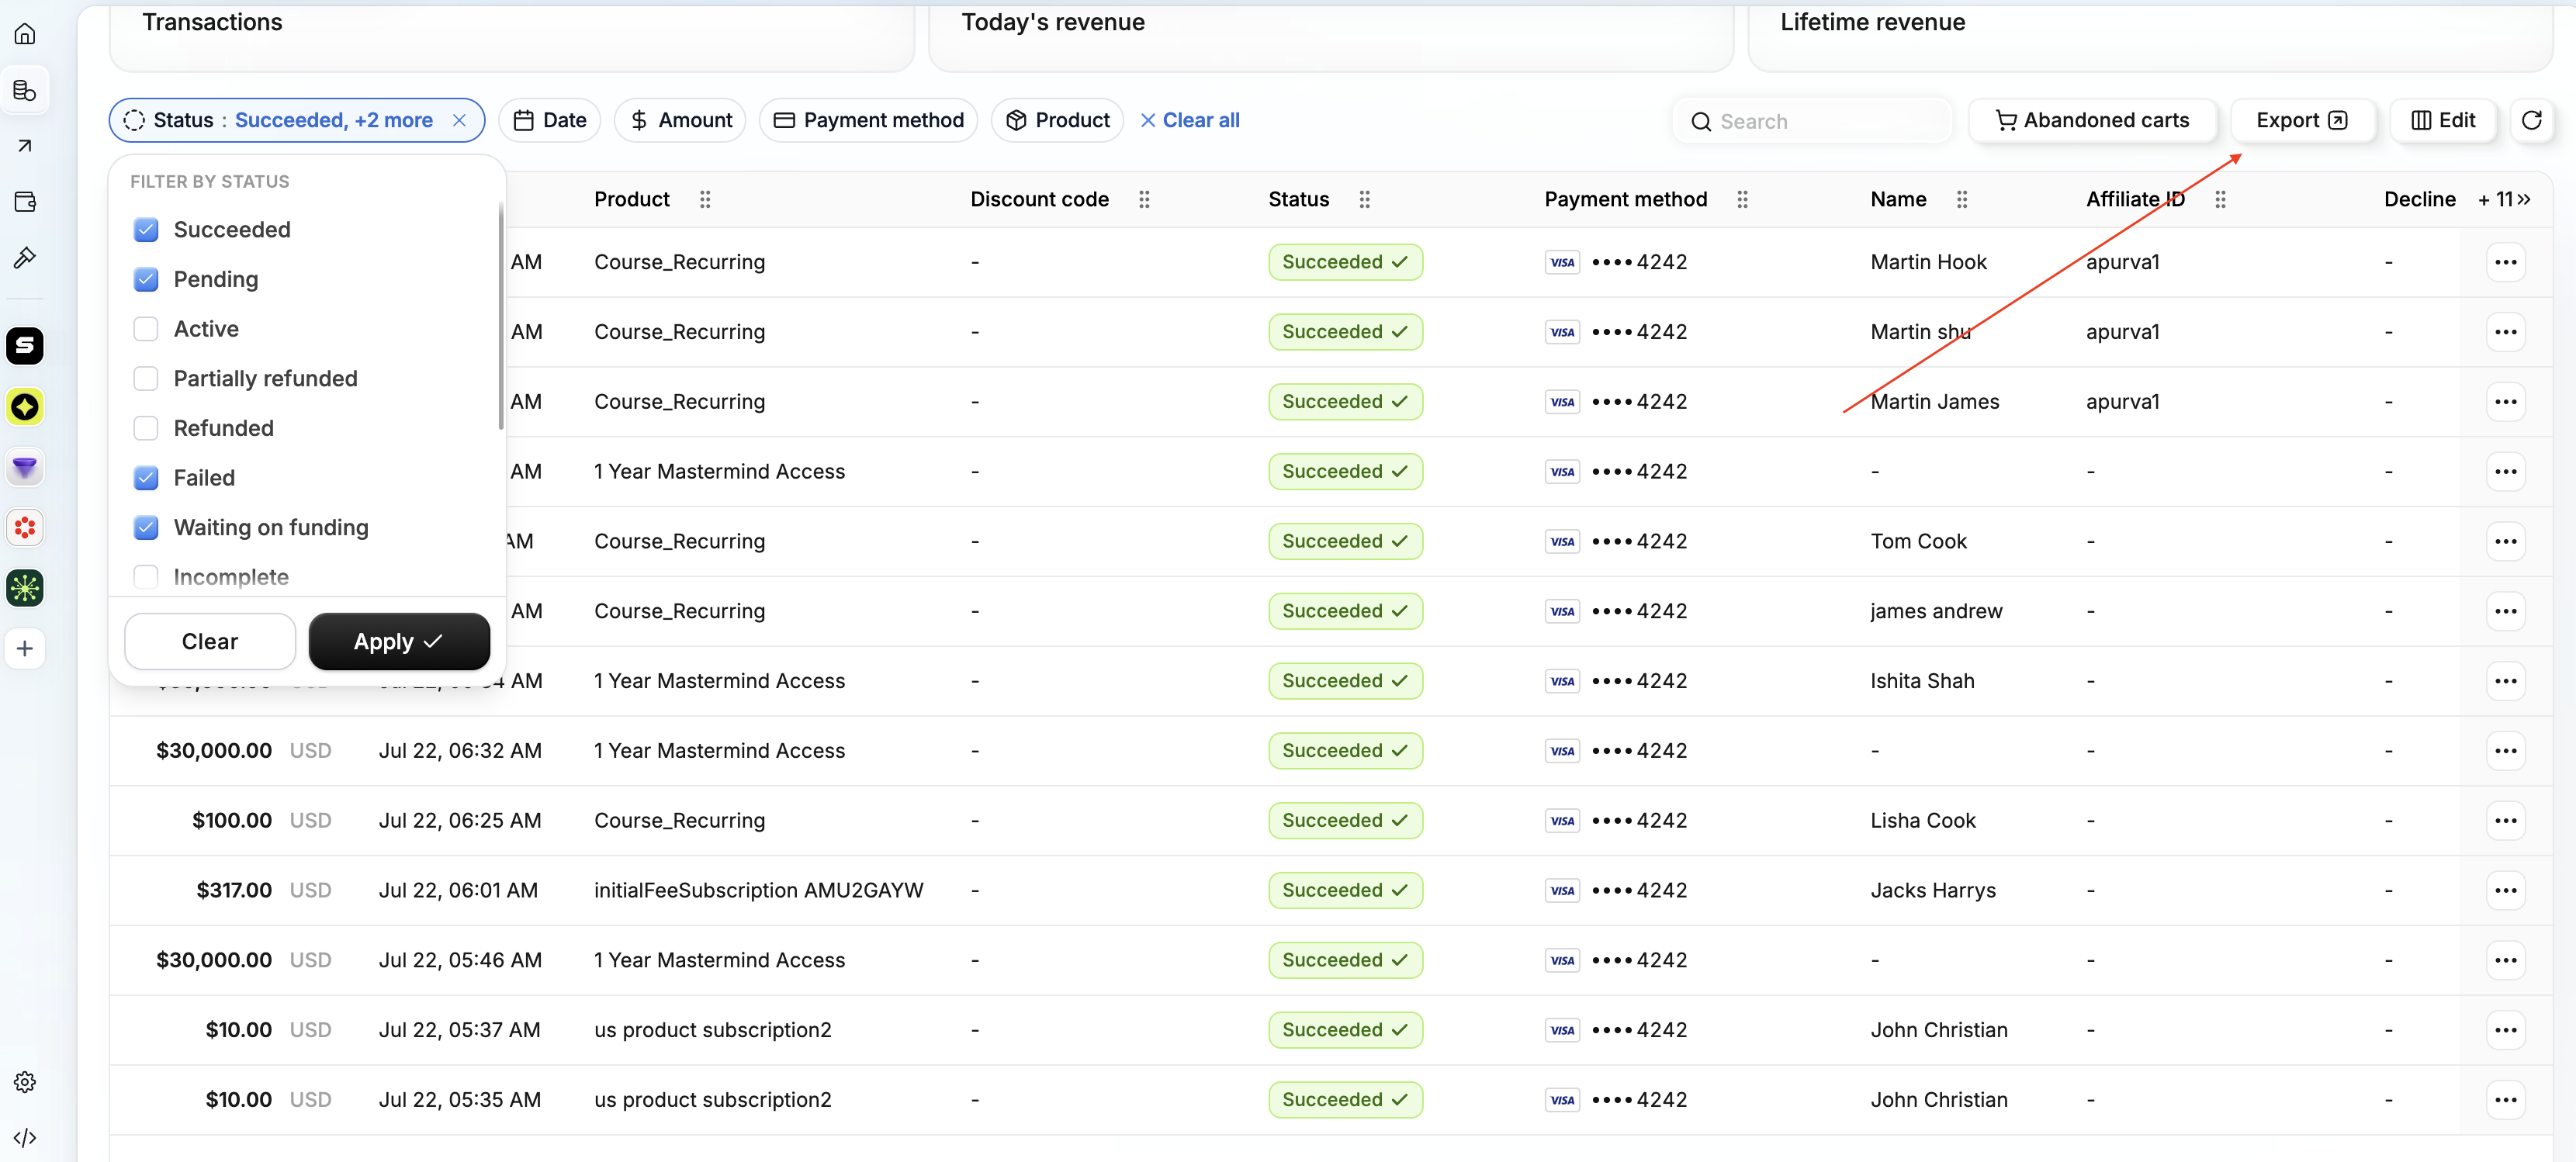This screenshot has height=1162, width=2576.
Task: Click the Export button
Action: pos(2302,120)
